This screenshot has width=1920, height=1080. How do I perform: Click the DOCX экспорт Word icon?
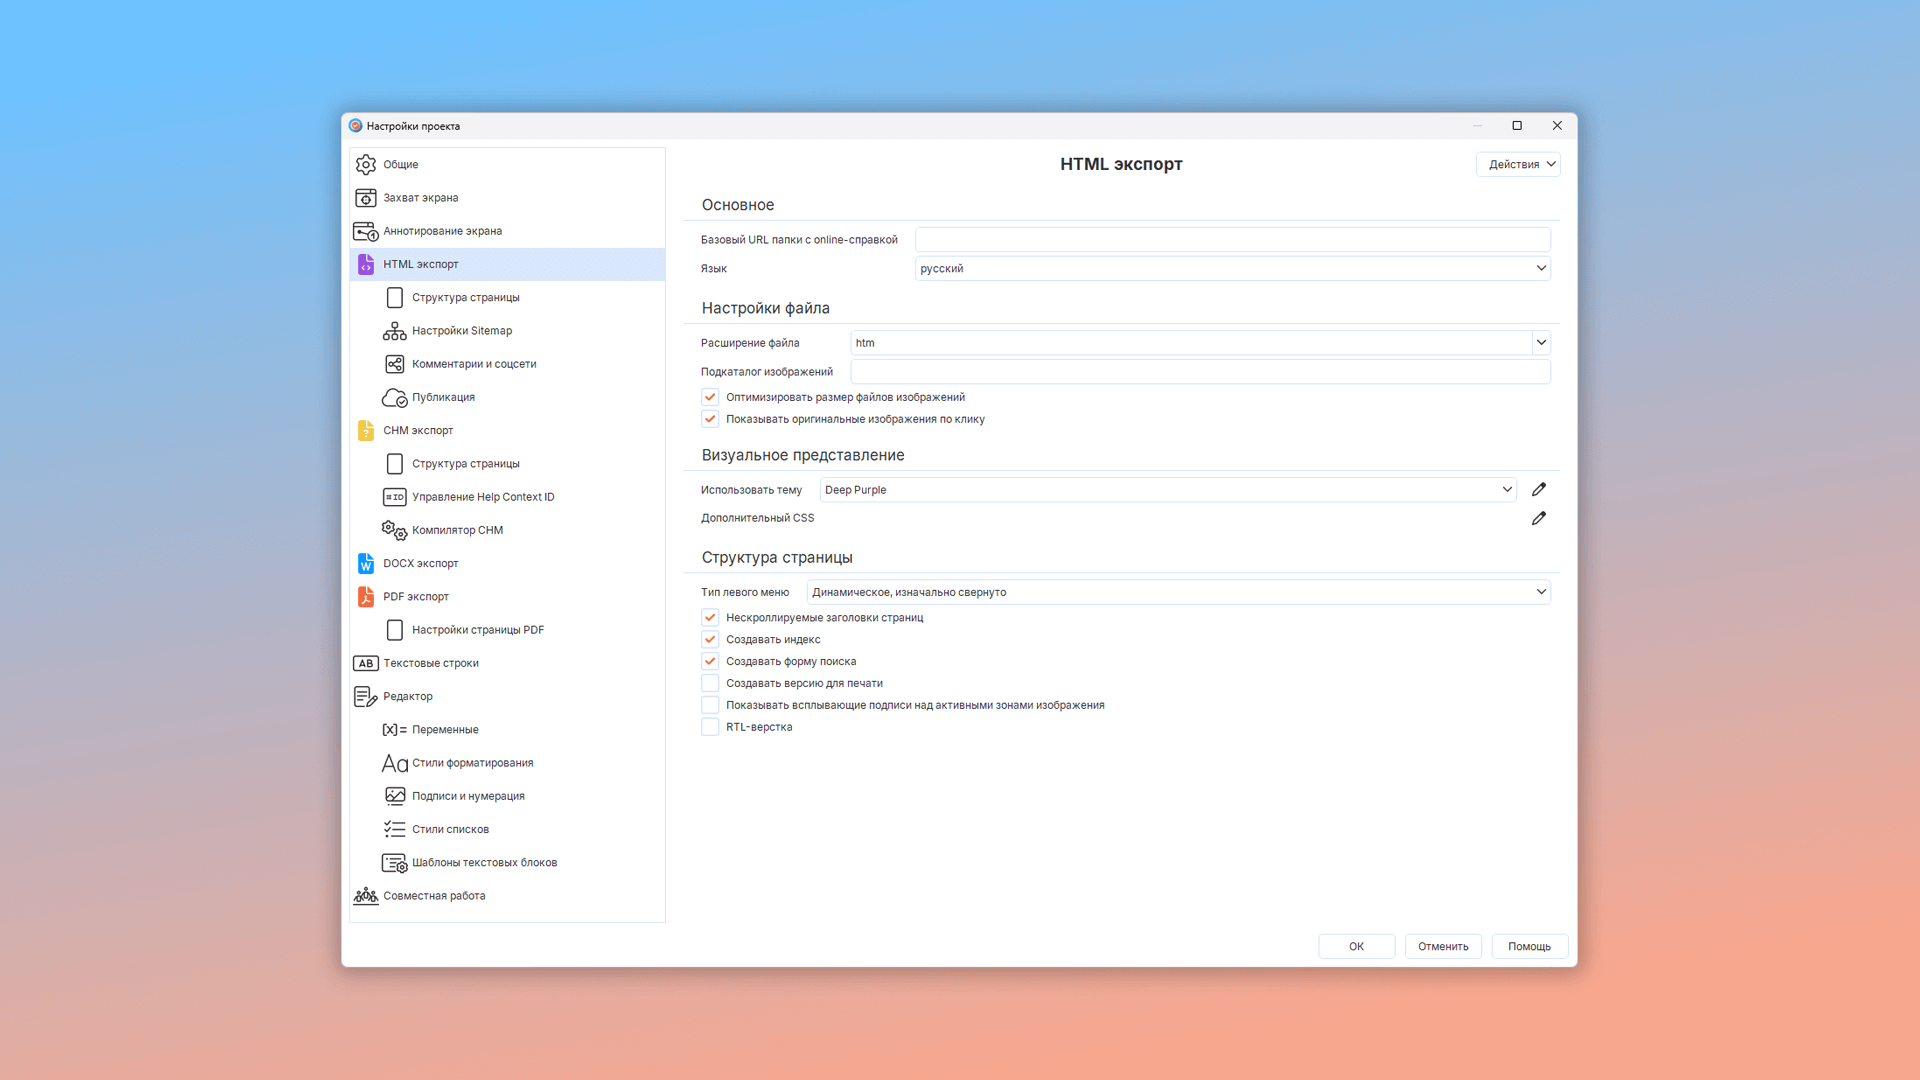tap(366, 564)
